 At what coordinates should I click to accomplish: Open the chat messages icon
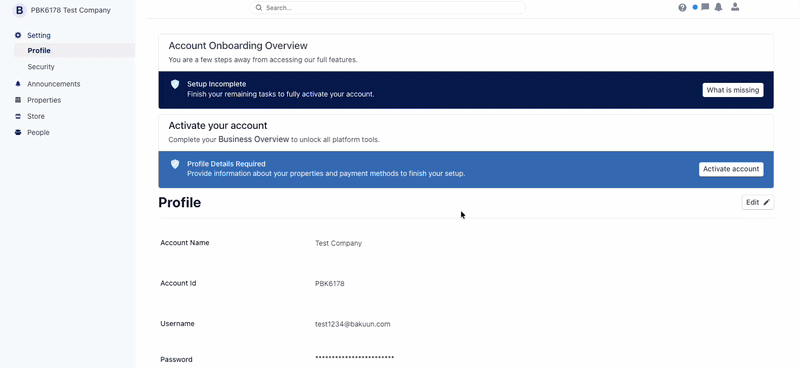pyautogui.click(x=705, y=7)
